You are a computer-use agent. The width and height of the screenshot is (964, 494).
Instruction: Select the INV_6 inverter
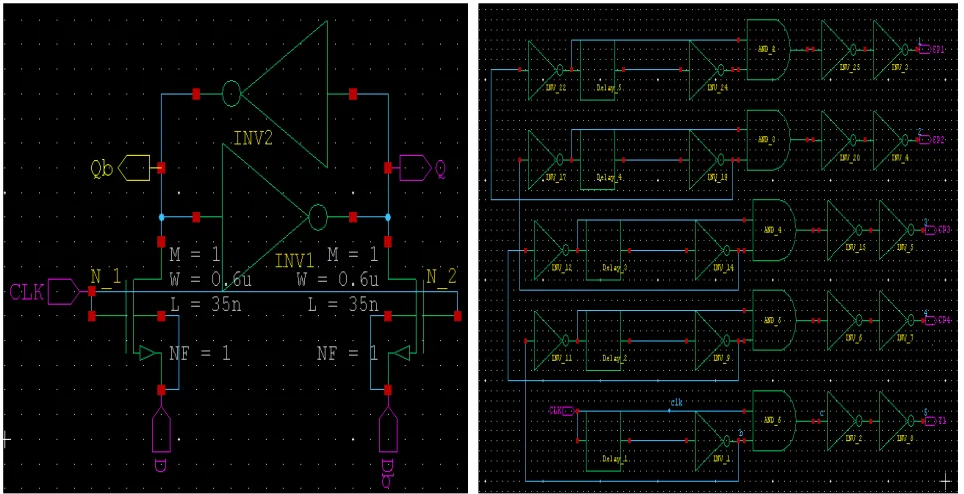847,320
